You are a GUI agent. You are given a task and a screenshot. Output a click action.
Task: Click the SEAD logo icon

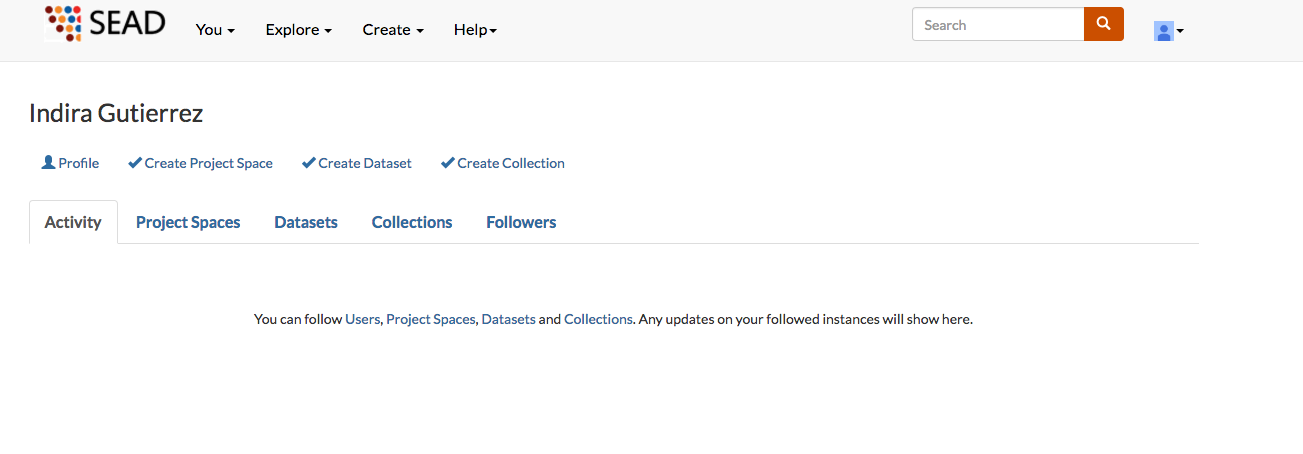[64, 22]
